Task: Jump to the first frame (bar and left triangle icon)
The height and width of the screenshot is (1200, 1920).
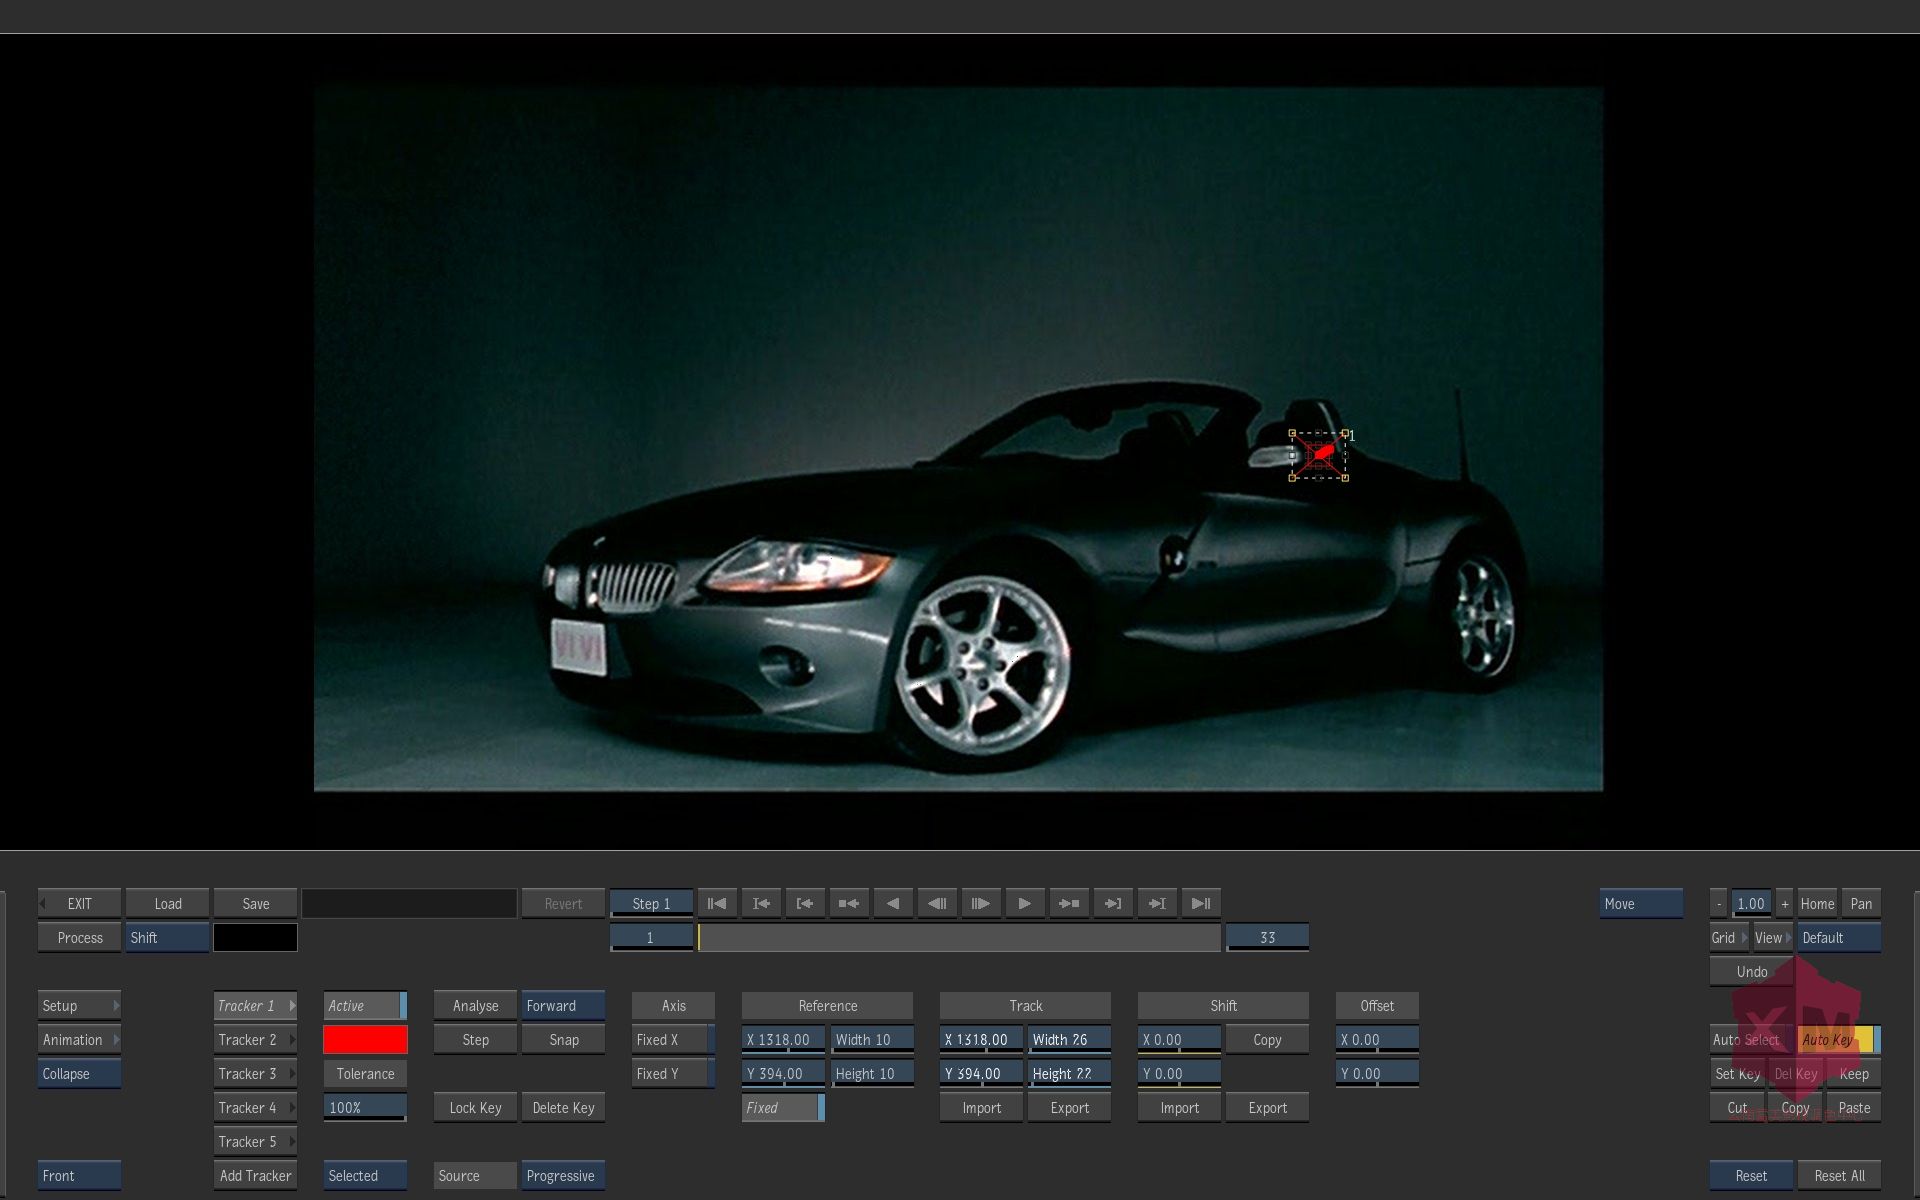Action: (x=717, y=903)
